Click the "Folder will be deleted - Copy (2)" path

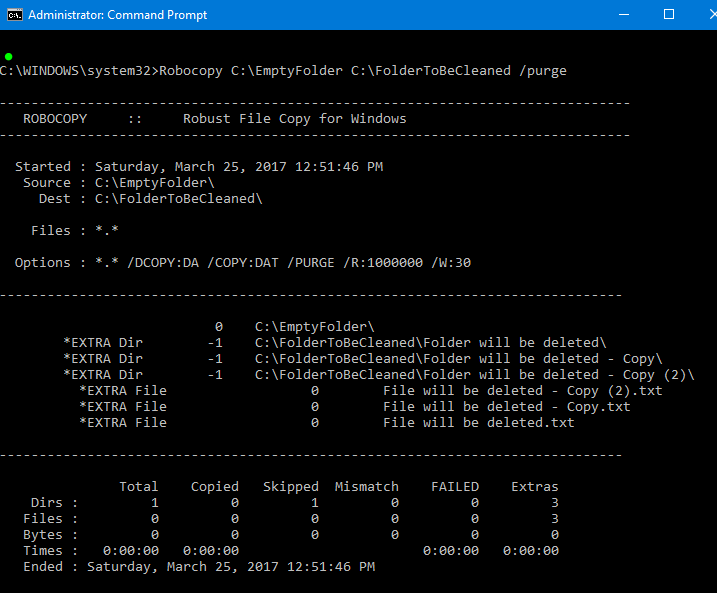474,375
